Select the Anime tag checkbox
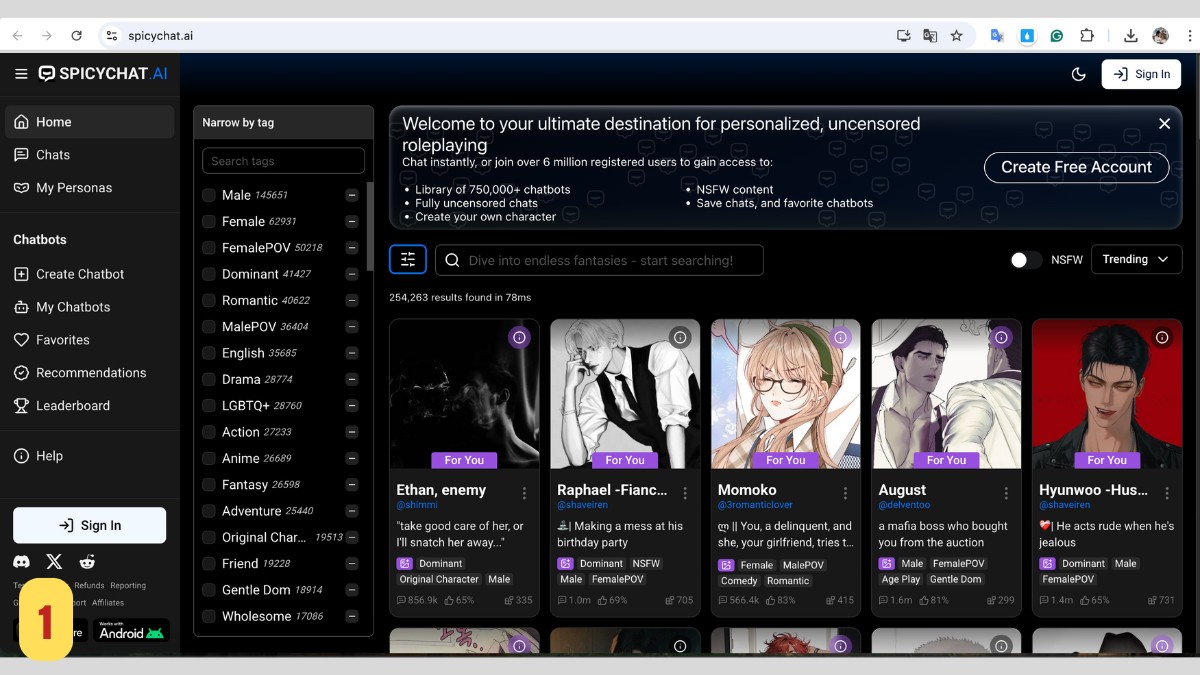This screenshot has width=1200, height=675. (209, 458)
